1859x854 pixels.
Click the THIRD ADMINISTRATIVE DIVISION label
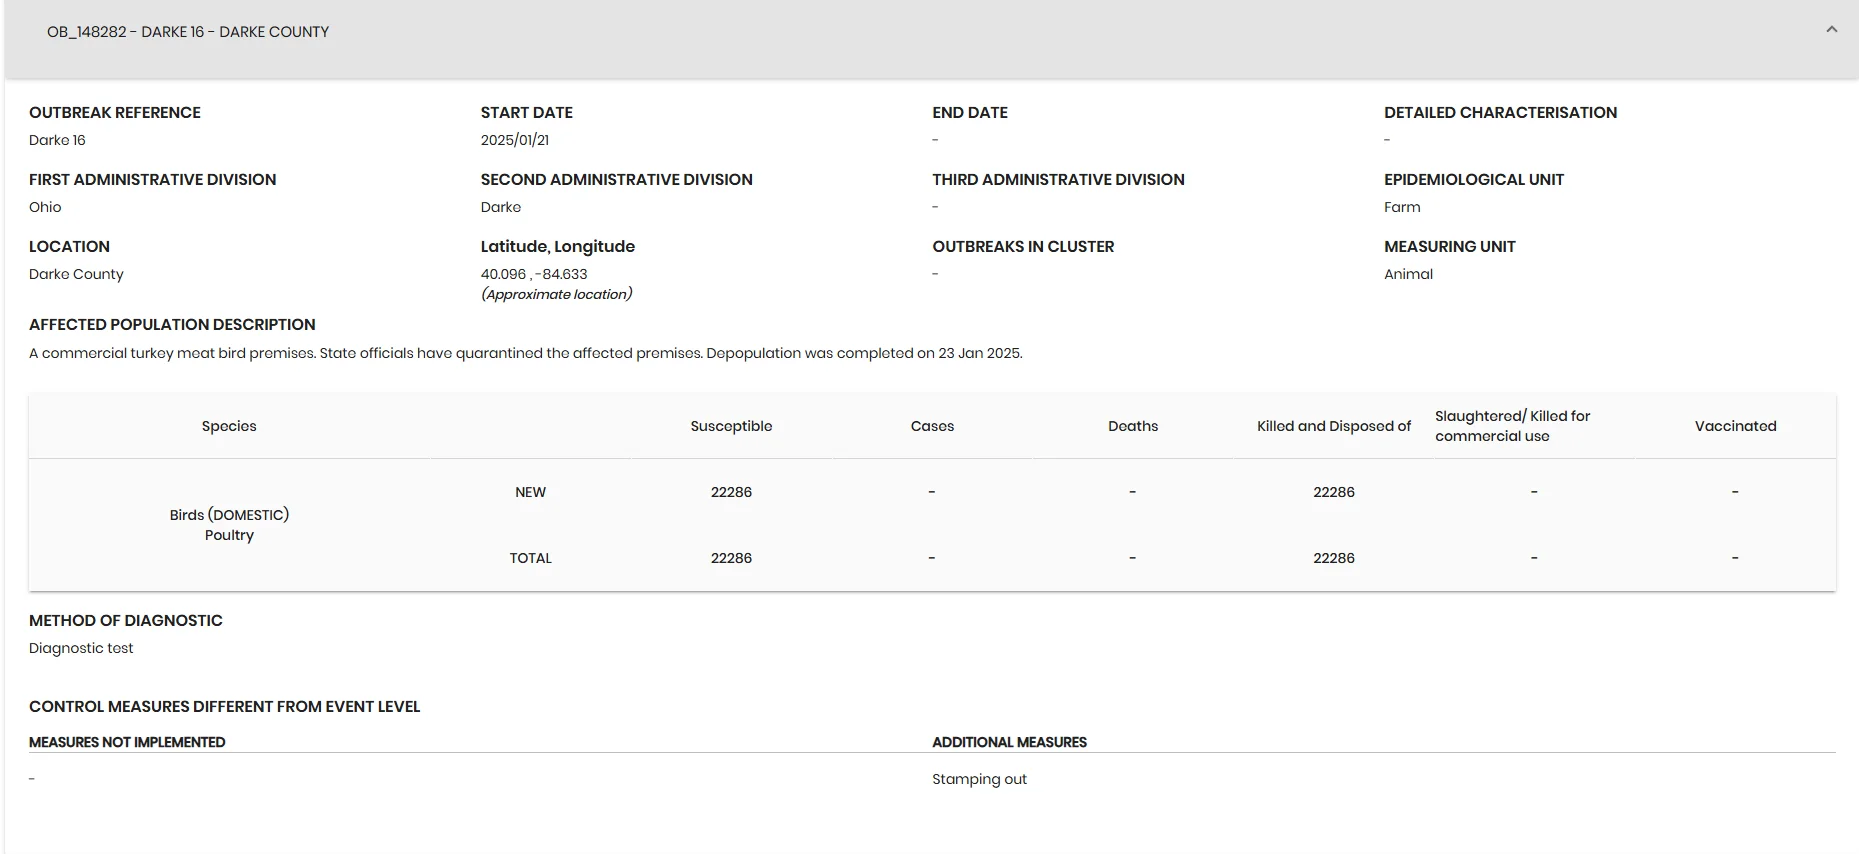pos(1058,180)
